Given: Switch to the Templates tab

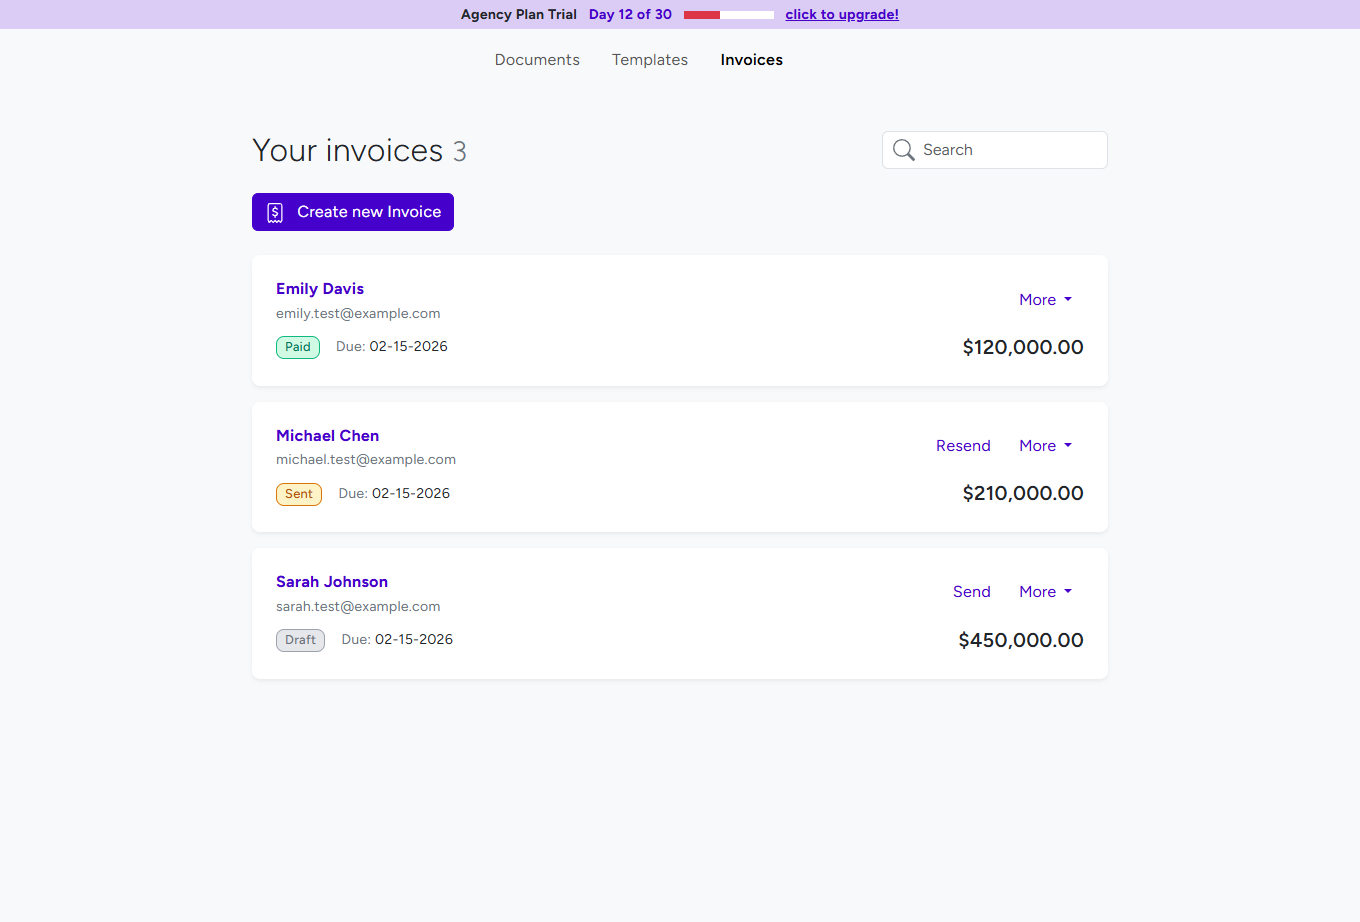Looking at the screenshot, I should pos(649,60).
